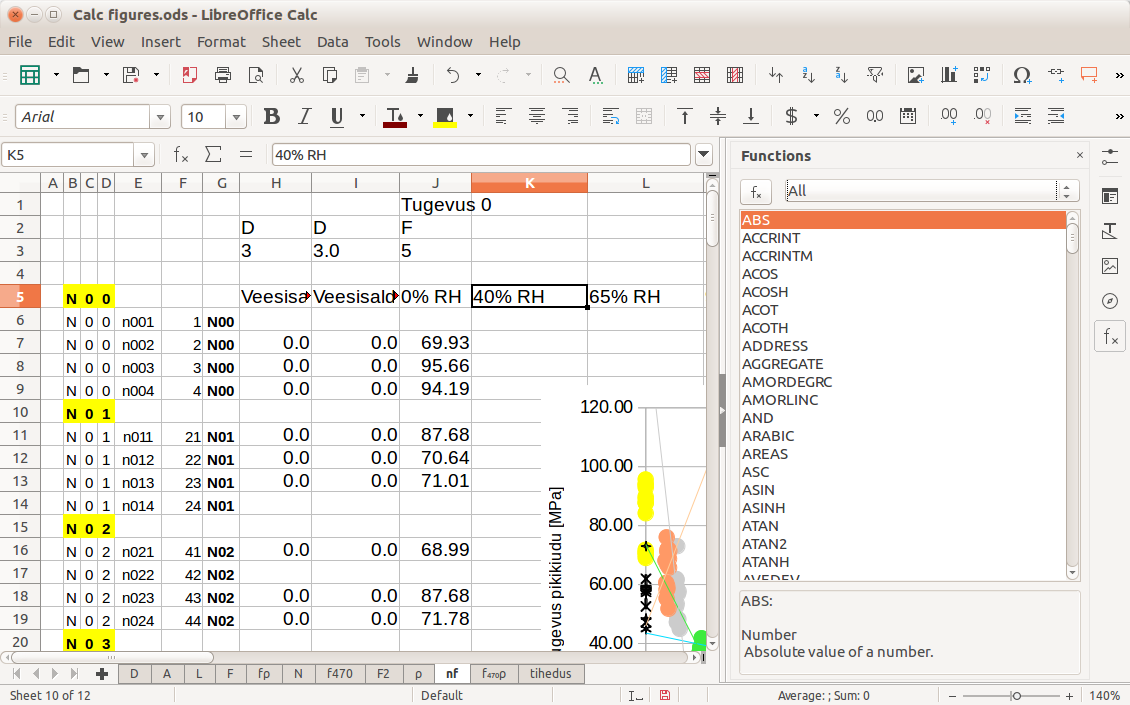Apply the yellow highlighting color
The image size is (1130, 705).
(x=446, y=117)
